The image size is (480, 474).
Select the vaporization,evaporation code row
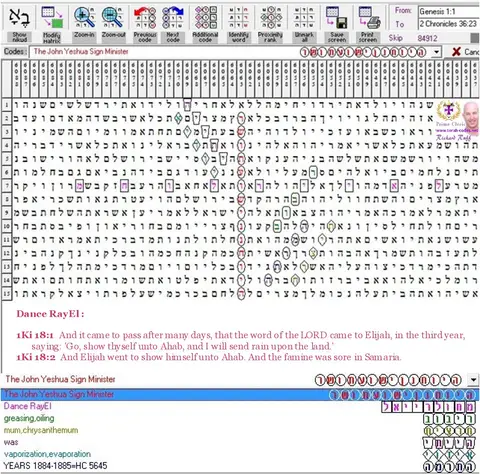pyautogui.click(x=240, y=454)
